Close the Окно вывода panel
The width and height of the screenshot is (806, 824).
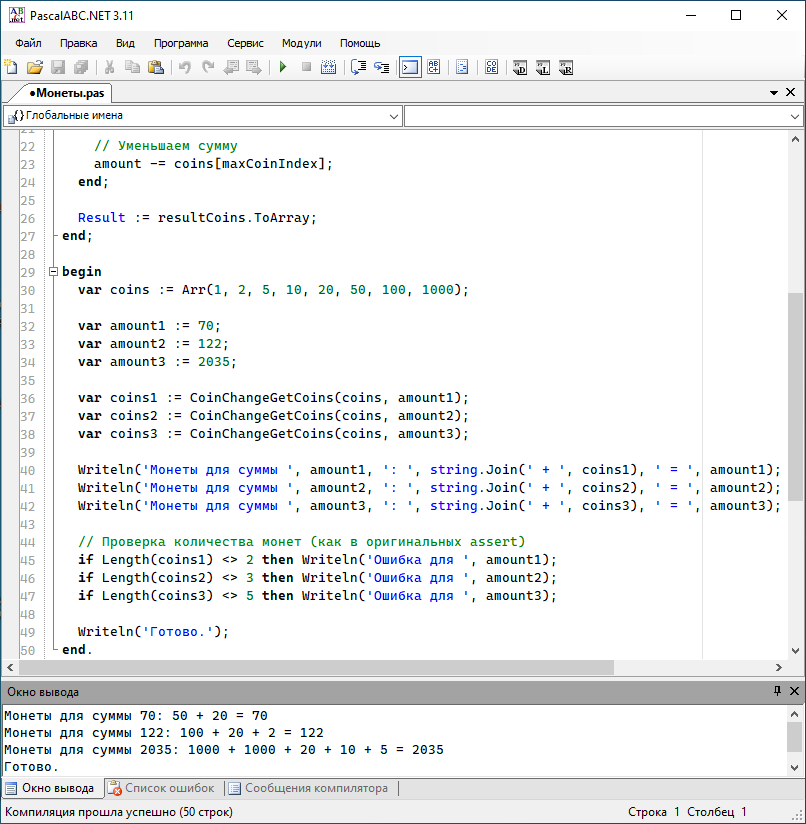point(794,691)
